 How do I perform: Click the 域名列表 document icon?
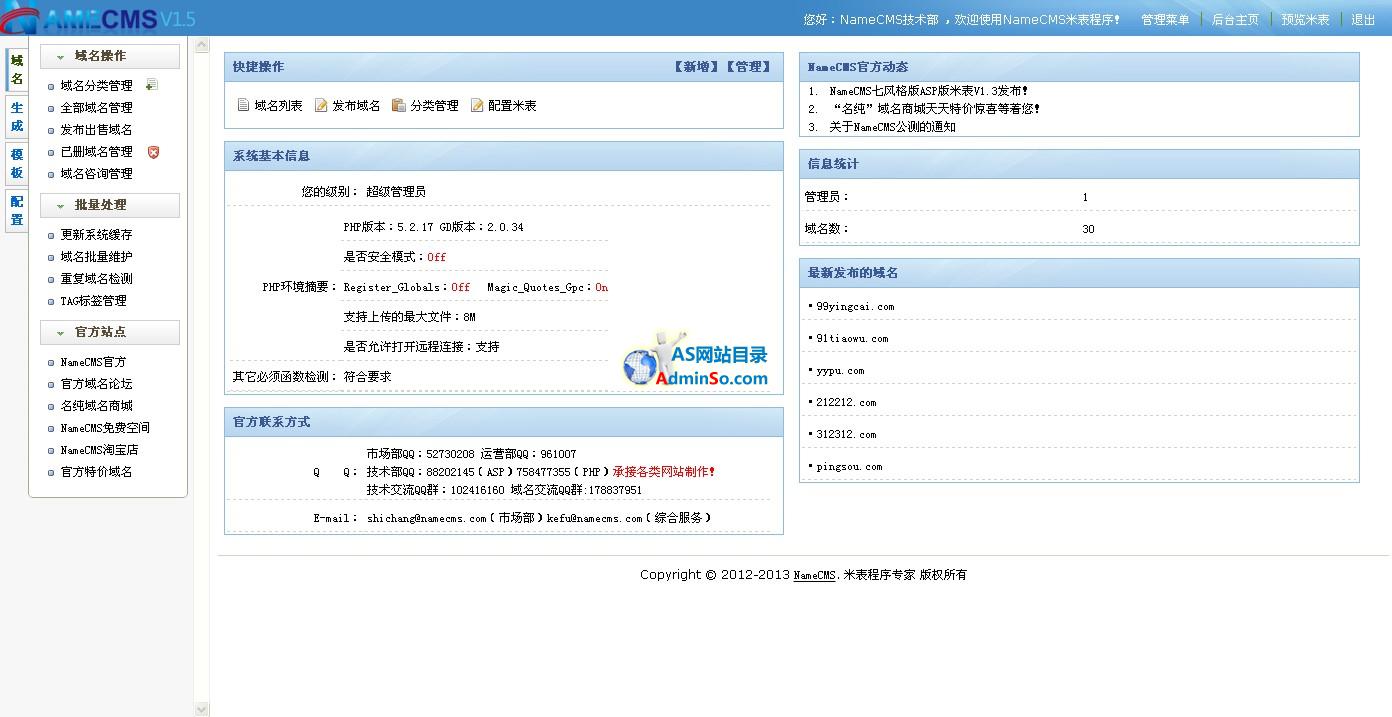pyautogui.click(x=243, y=105)
